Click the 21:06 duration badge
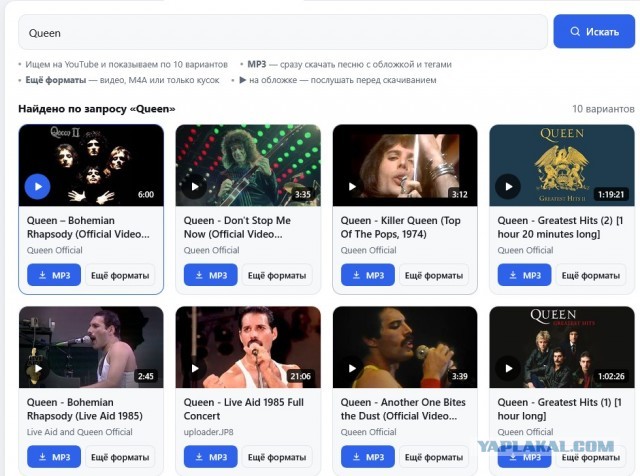Image resolution: width=640 pixels, height=476 pixels. (300, 376)
